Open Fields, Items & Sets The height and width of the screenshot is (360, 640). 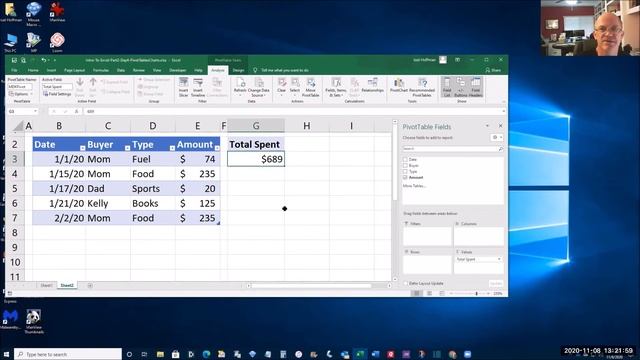coord(336,87)
